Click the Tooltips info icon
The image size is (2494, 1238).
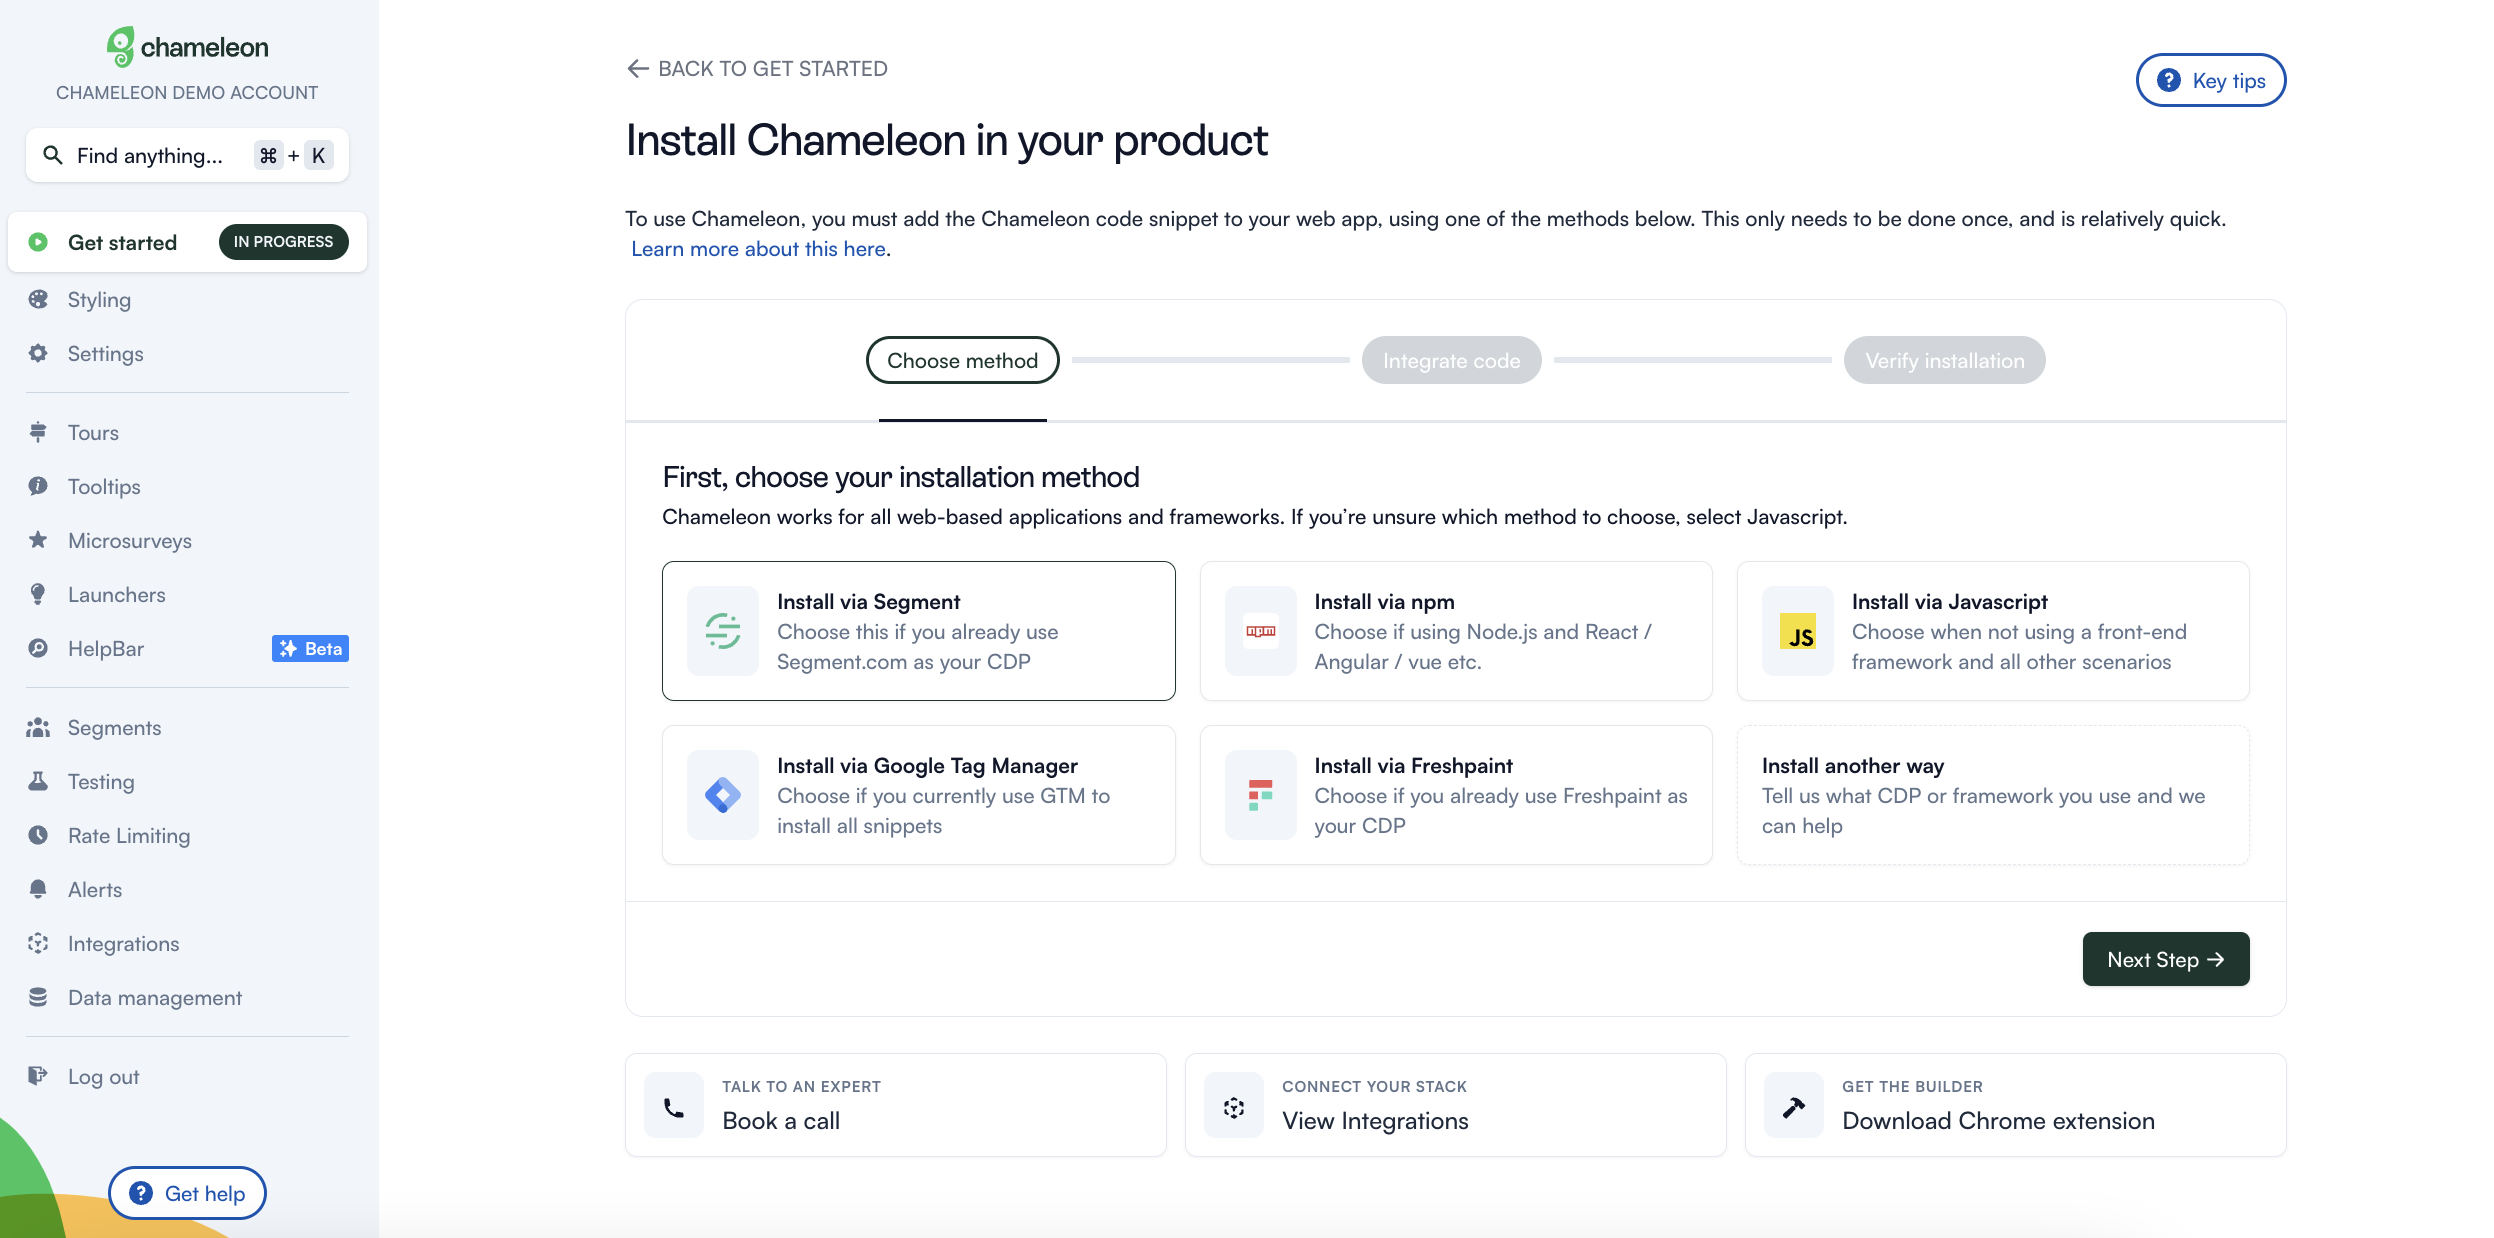point(38,486)
